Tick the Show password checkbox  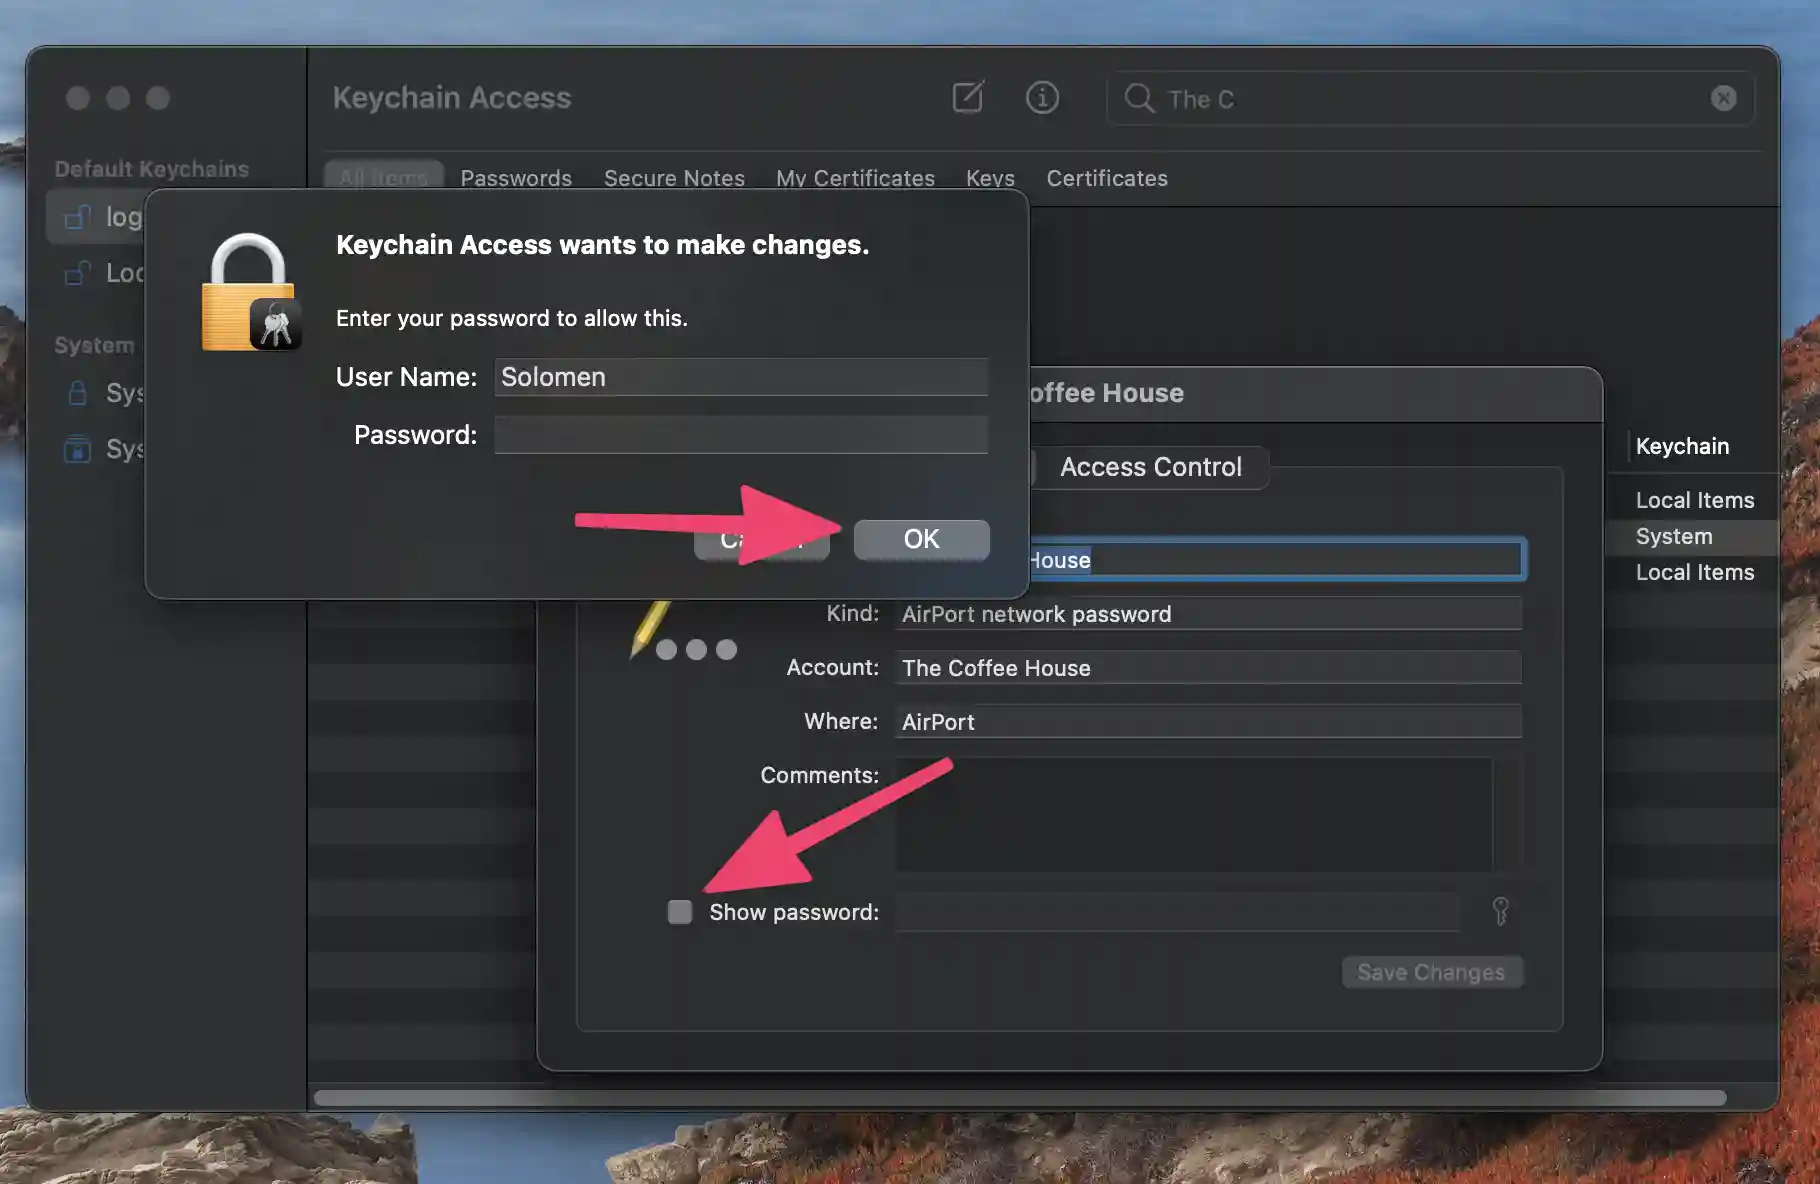pyautogui.click(x=680, y=912)
